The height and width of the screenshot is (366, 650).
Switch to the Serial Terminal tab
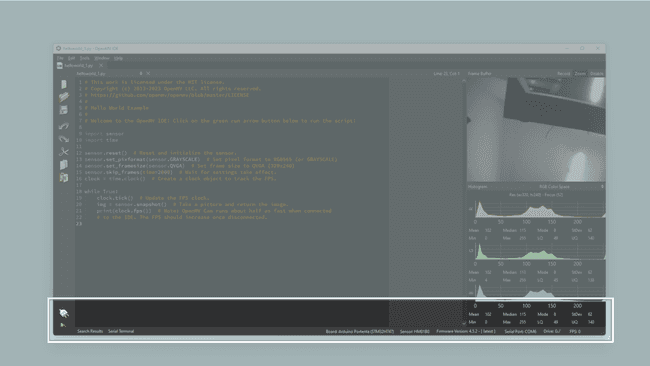point(121,331)
